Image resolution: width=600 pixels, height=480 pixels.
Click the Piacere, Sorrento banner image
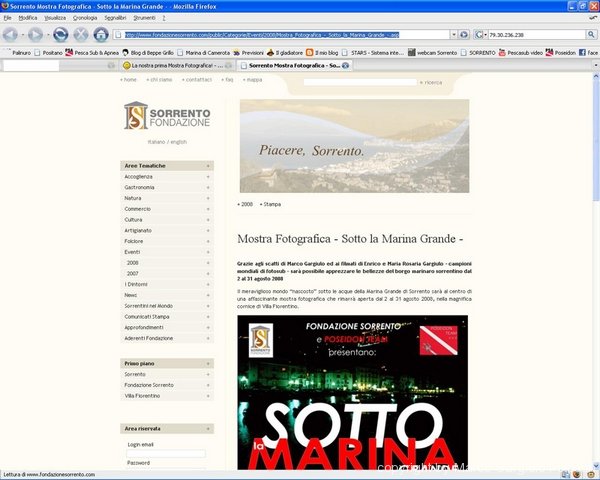(354, 146)
